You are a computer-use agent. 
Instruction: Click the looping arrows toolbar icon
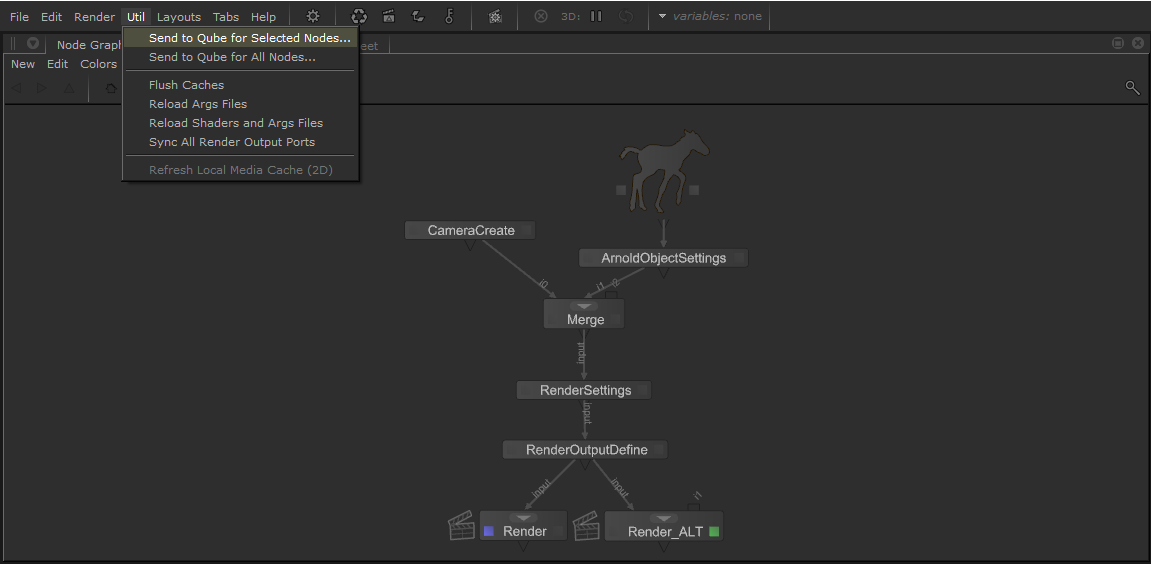point(418,16)
